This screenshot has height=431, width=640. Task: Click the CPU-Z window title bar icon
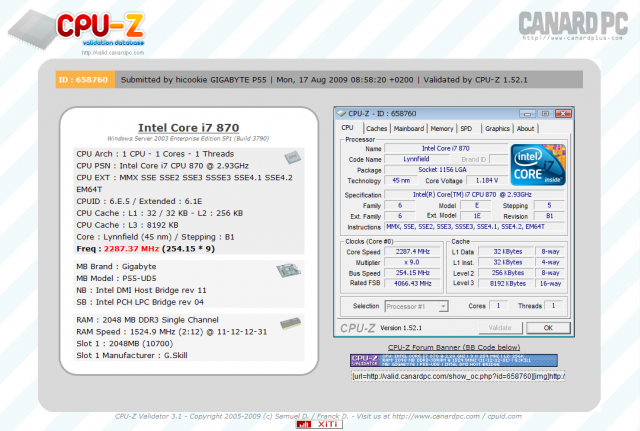click(341, 113)
